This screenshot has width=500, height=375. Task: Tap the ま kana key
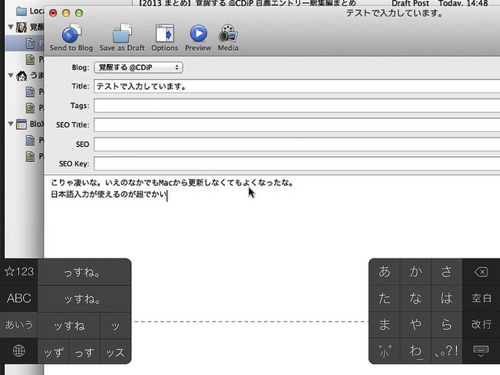[384, 324]
